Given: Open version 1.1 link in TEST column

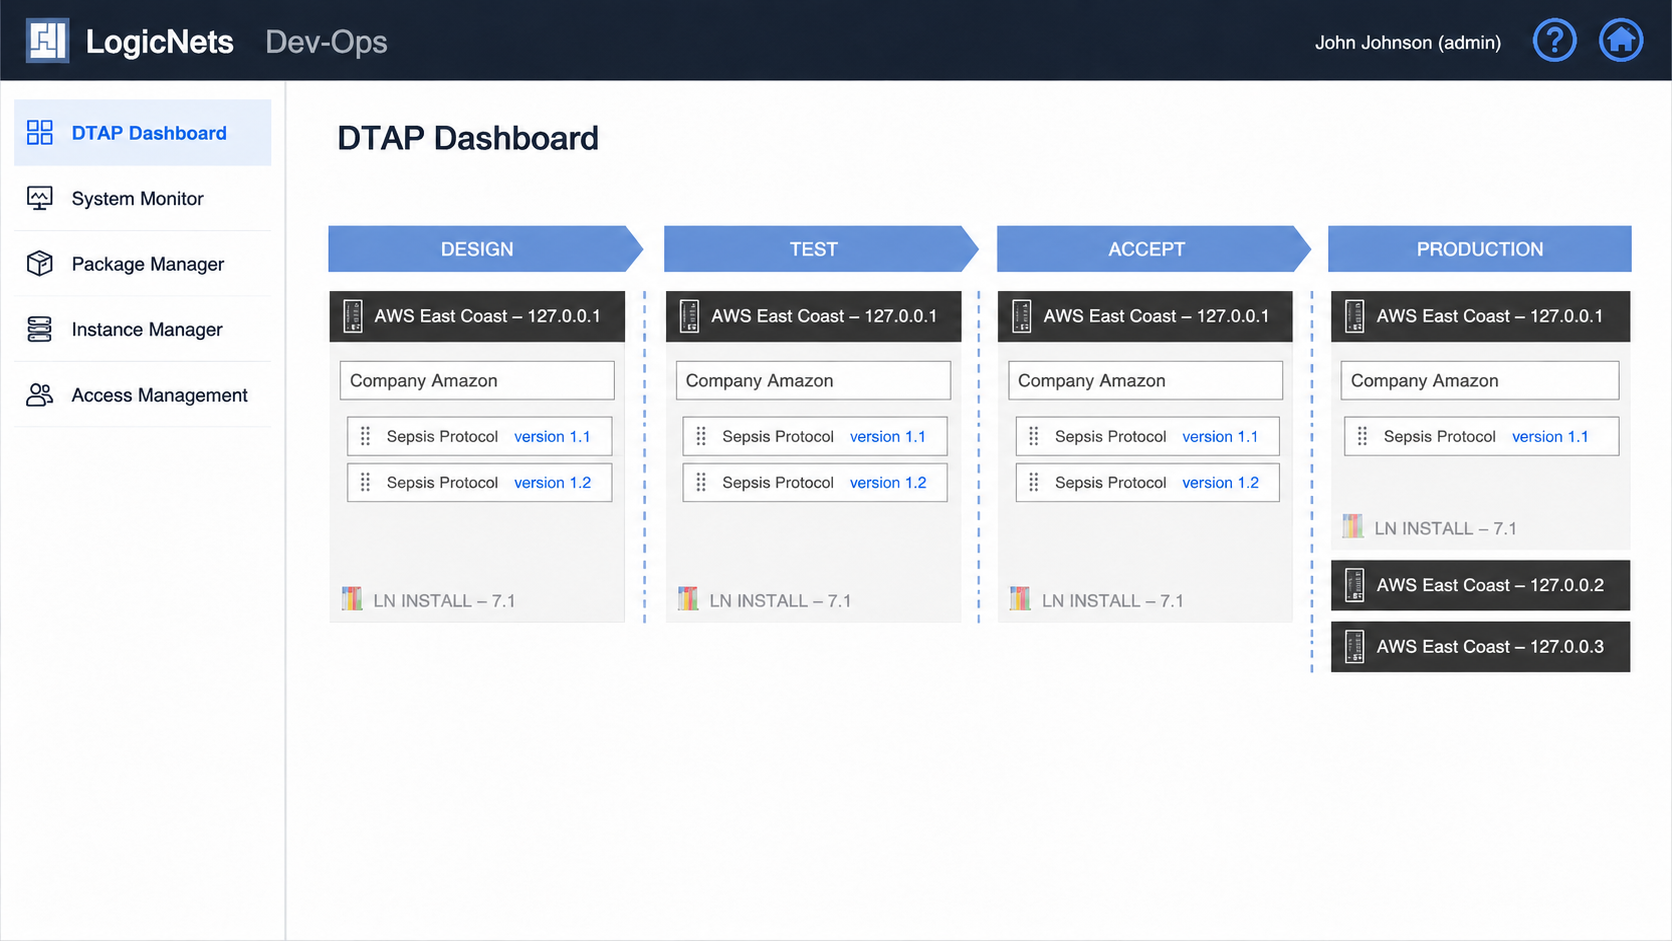Looking at the screenshot, I should (x=888, y=436).
